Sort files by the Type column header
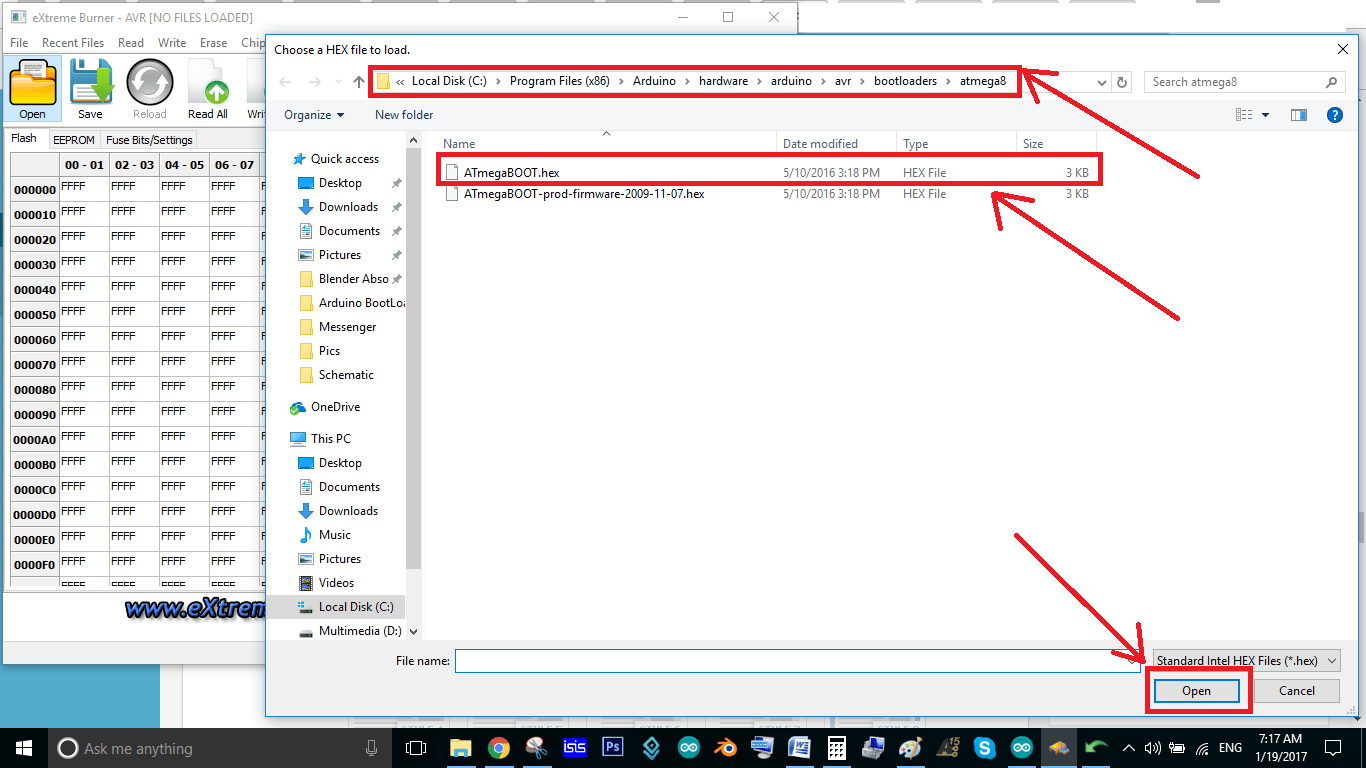This screenshot has height=768, width=1366. [x=956, y=144]
